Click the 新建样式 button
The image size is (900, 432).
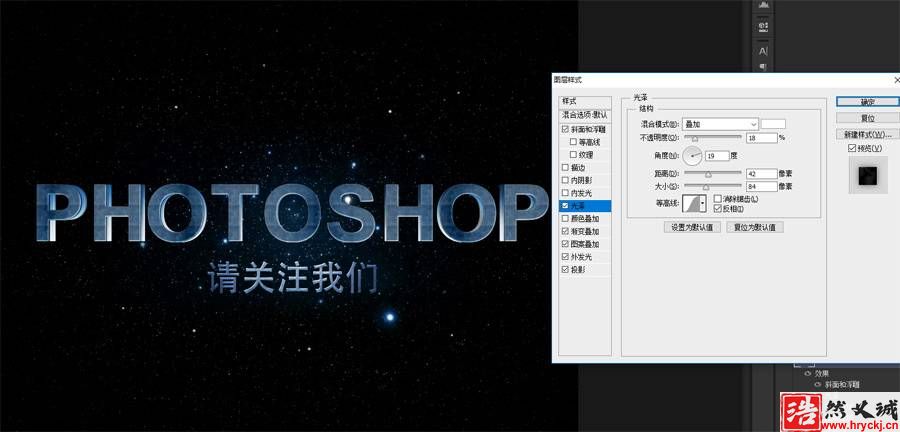(867, 134)
